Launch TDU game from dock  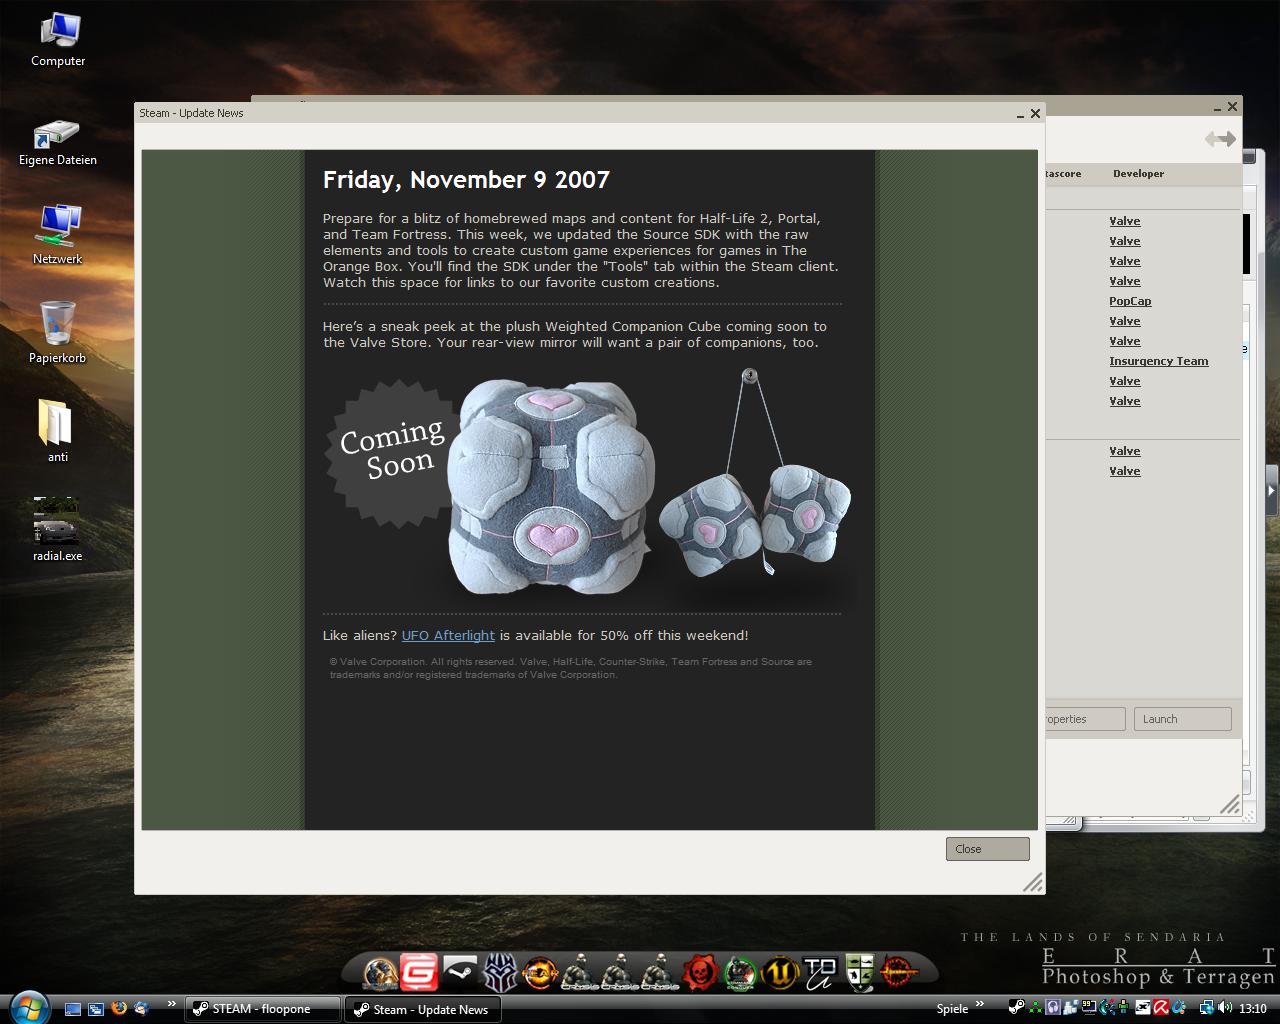coord(820,971)
